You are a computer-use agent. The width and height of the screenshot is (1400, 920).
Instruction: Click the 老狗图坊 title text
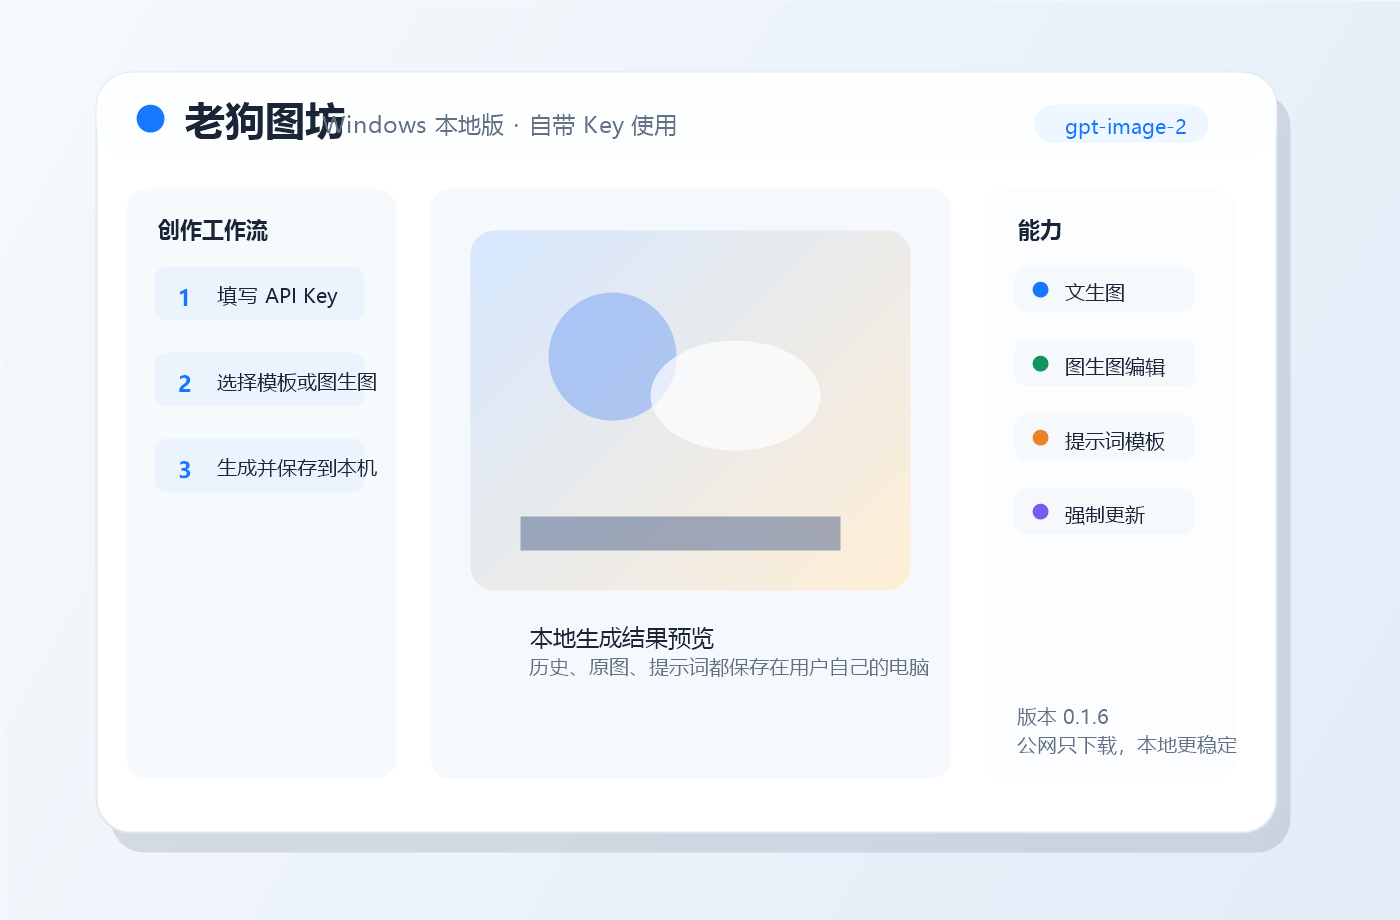pos(265,122)
